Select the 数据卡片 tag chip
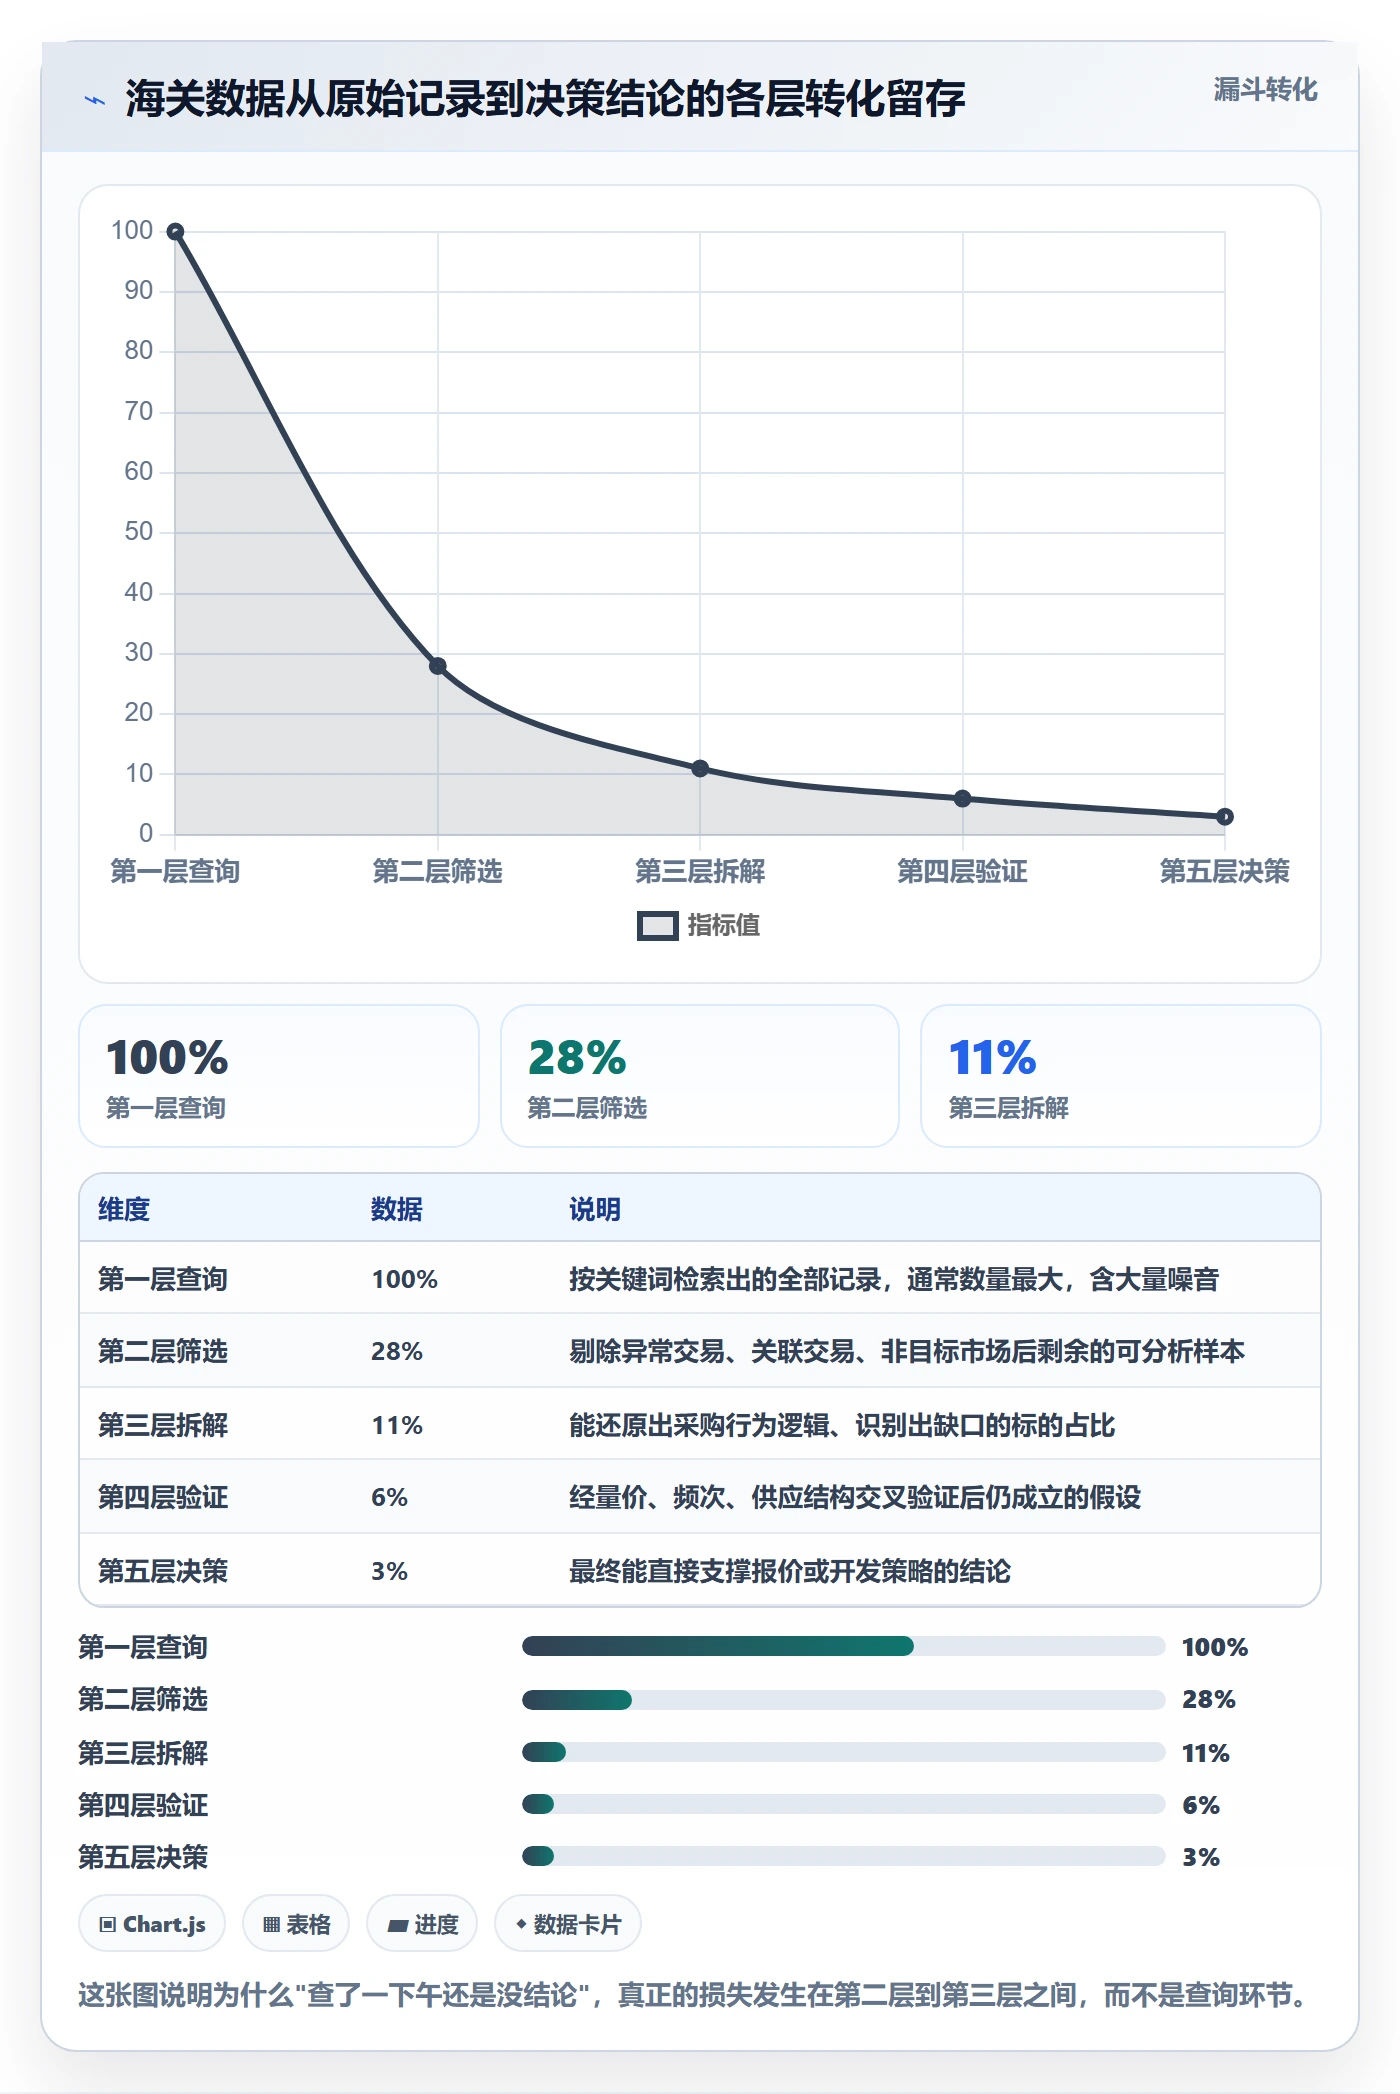Viewport: 1400px width, 2094px height. click(568, 1924)
